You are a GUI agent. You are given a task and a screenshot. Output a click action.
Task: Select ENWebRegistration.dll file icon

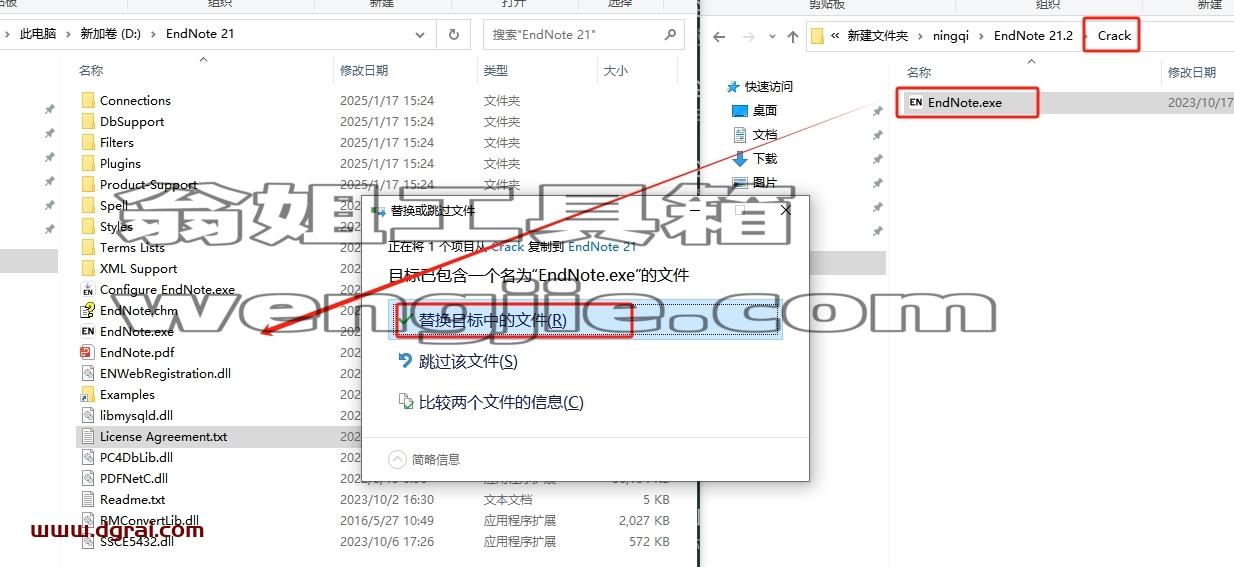point(88,373)
